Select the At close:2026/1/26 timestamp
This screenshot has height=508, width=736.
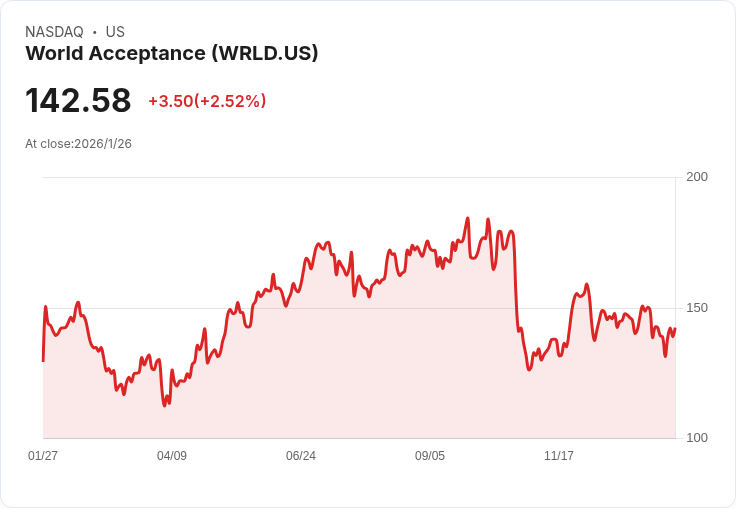point(78,144)
